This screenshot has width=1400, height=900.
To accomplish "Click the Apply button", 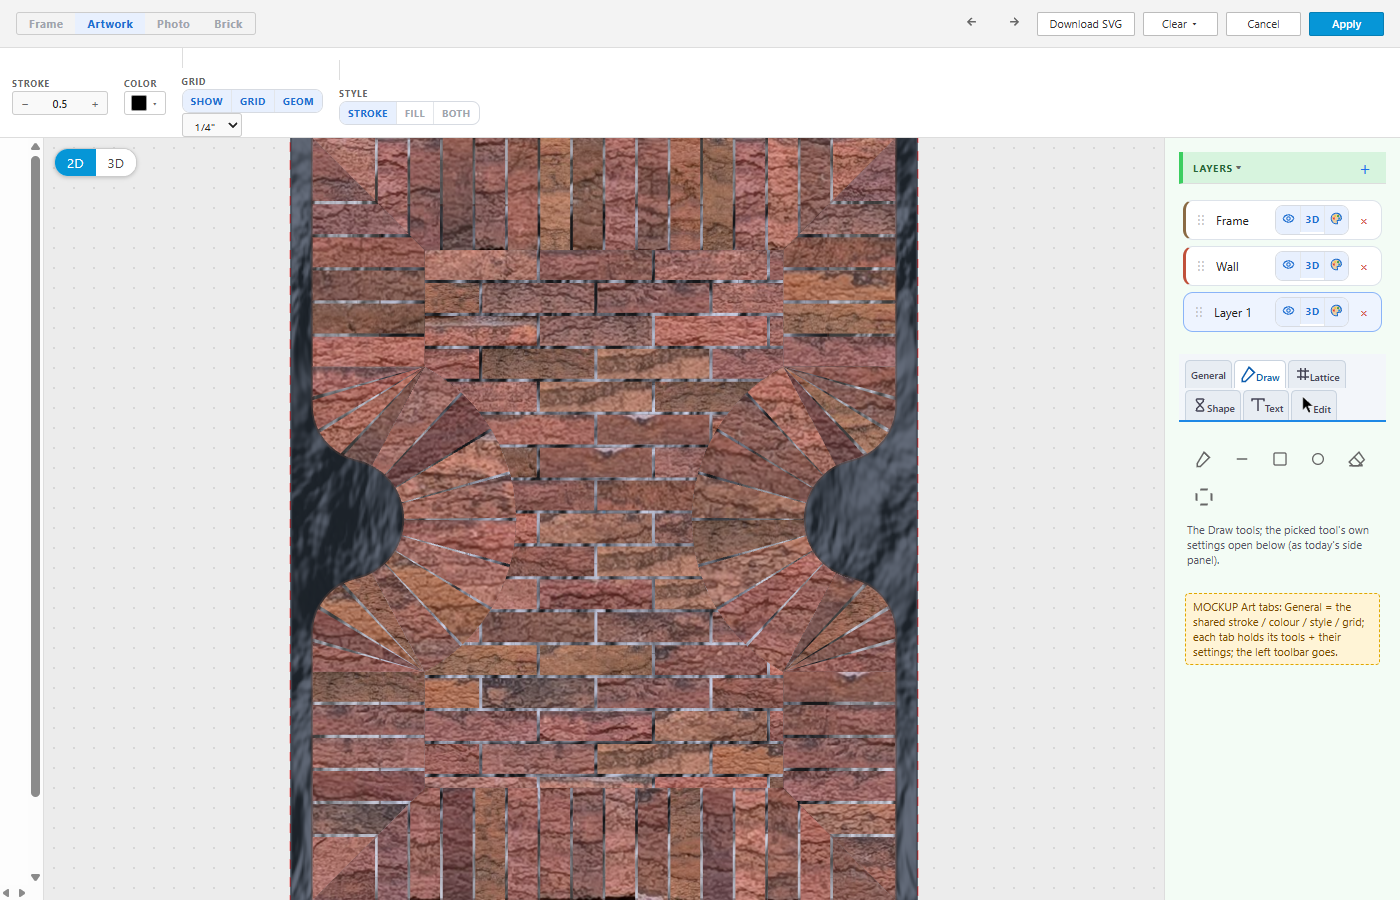I will pyautogui.click(x=1346, y=24).
